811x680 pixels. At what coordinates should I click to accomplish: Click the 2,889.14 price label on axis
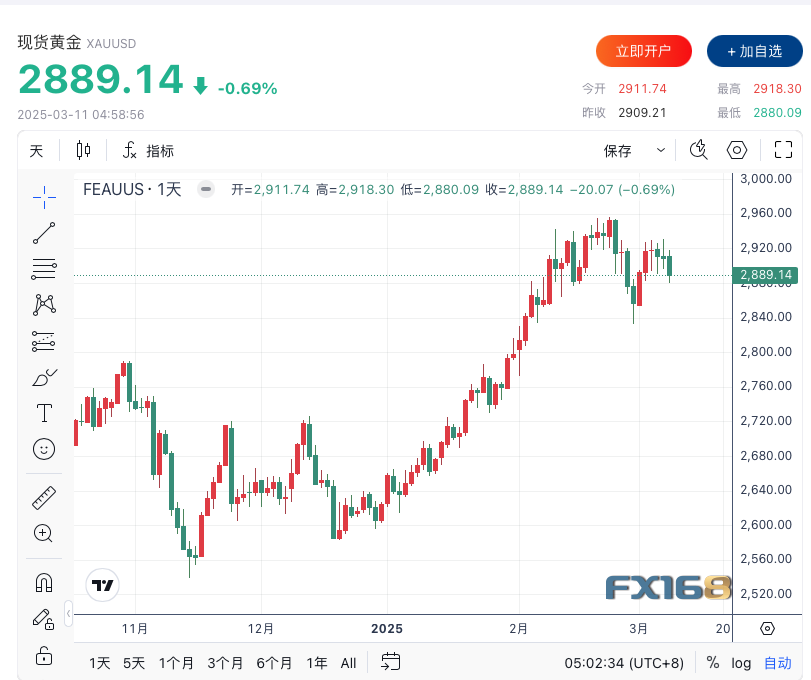click(x=765, y=275)
